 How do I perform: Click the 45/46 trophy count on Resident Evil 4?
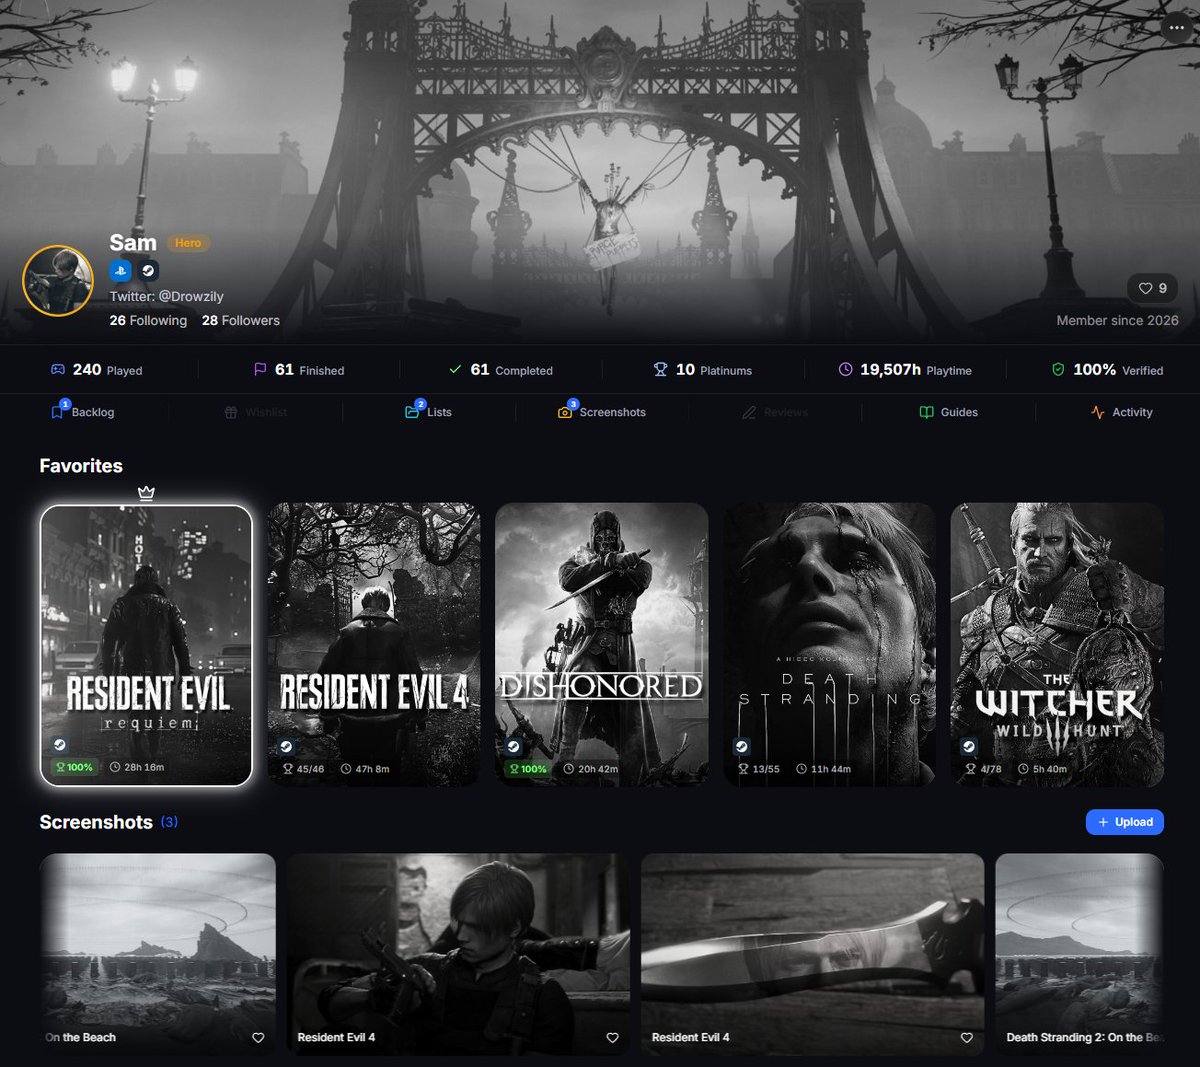tap(303, 769)
